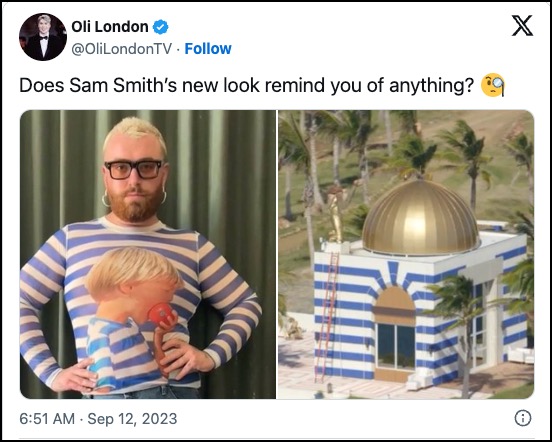Image resolution: width=552 pixels, height=442 pixels.
Task: Open the Oli London display name
Action: tap(109, 27)
